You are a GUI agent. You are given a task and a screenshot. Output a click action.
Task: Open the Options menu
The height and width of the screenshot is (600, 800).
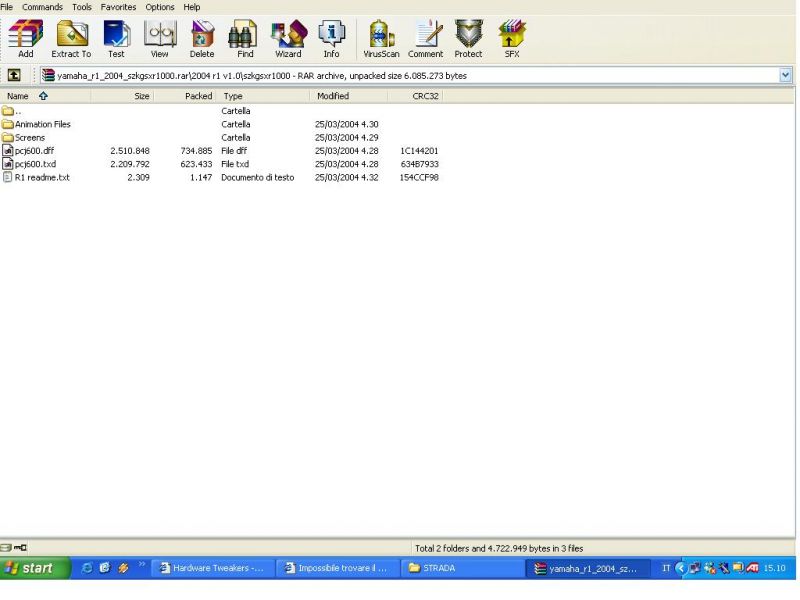click(x=160, y=7)
